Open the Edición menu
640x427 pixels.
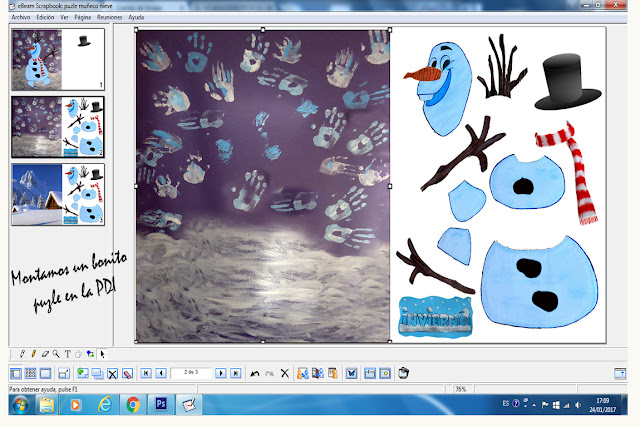coord(45,17)
